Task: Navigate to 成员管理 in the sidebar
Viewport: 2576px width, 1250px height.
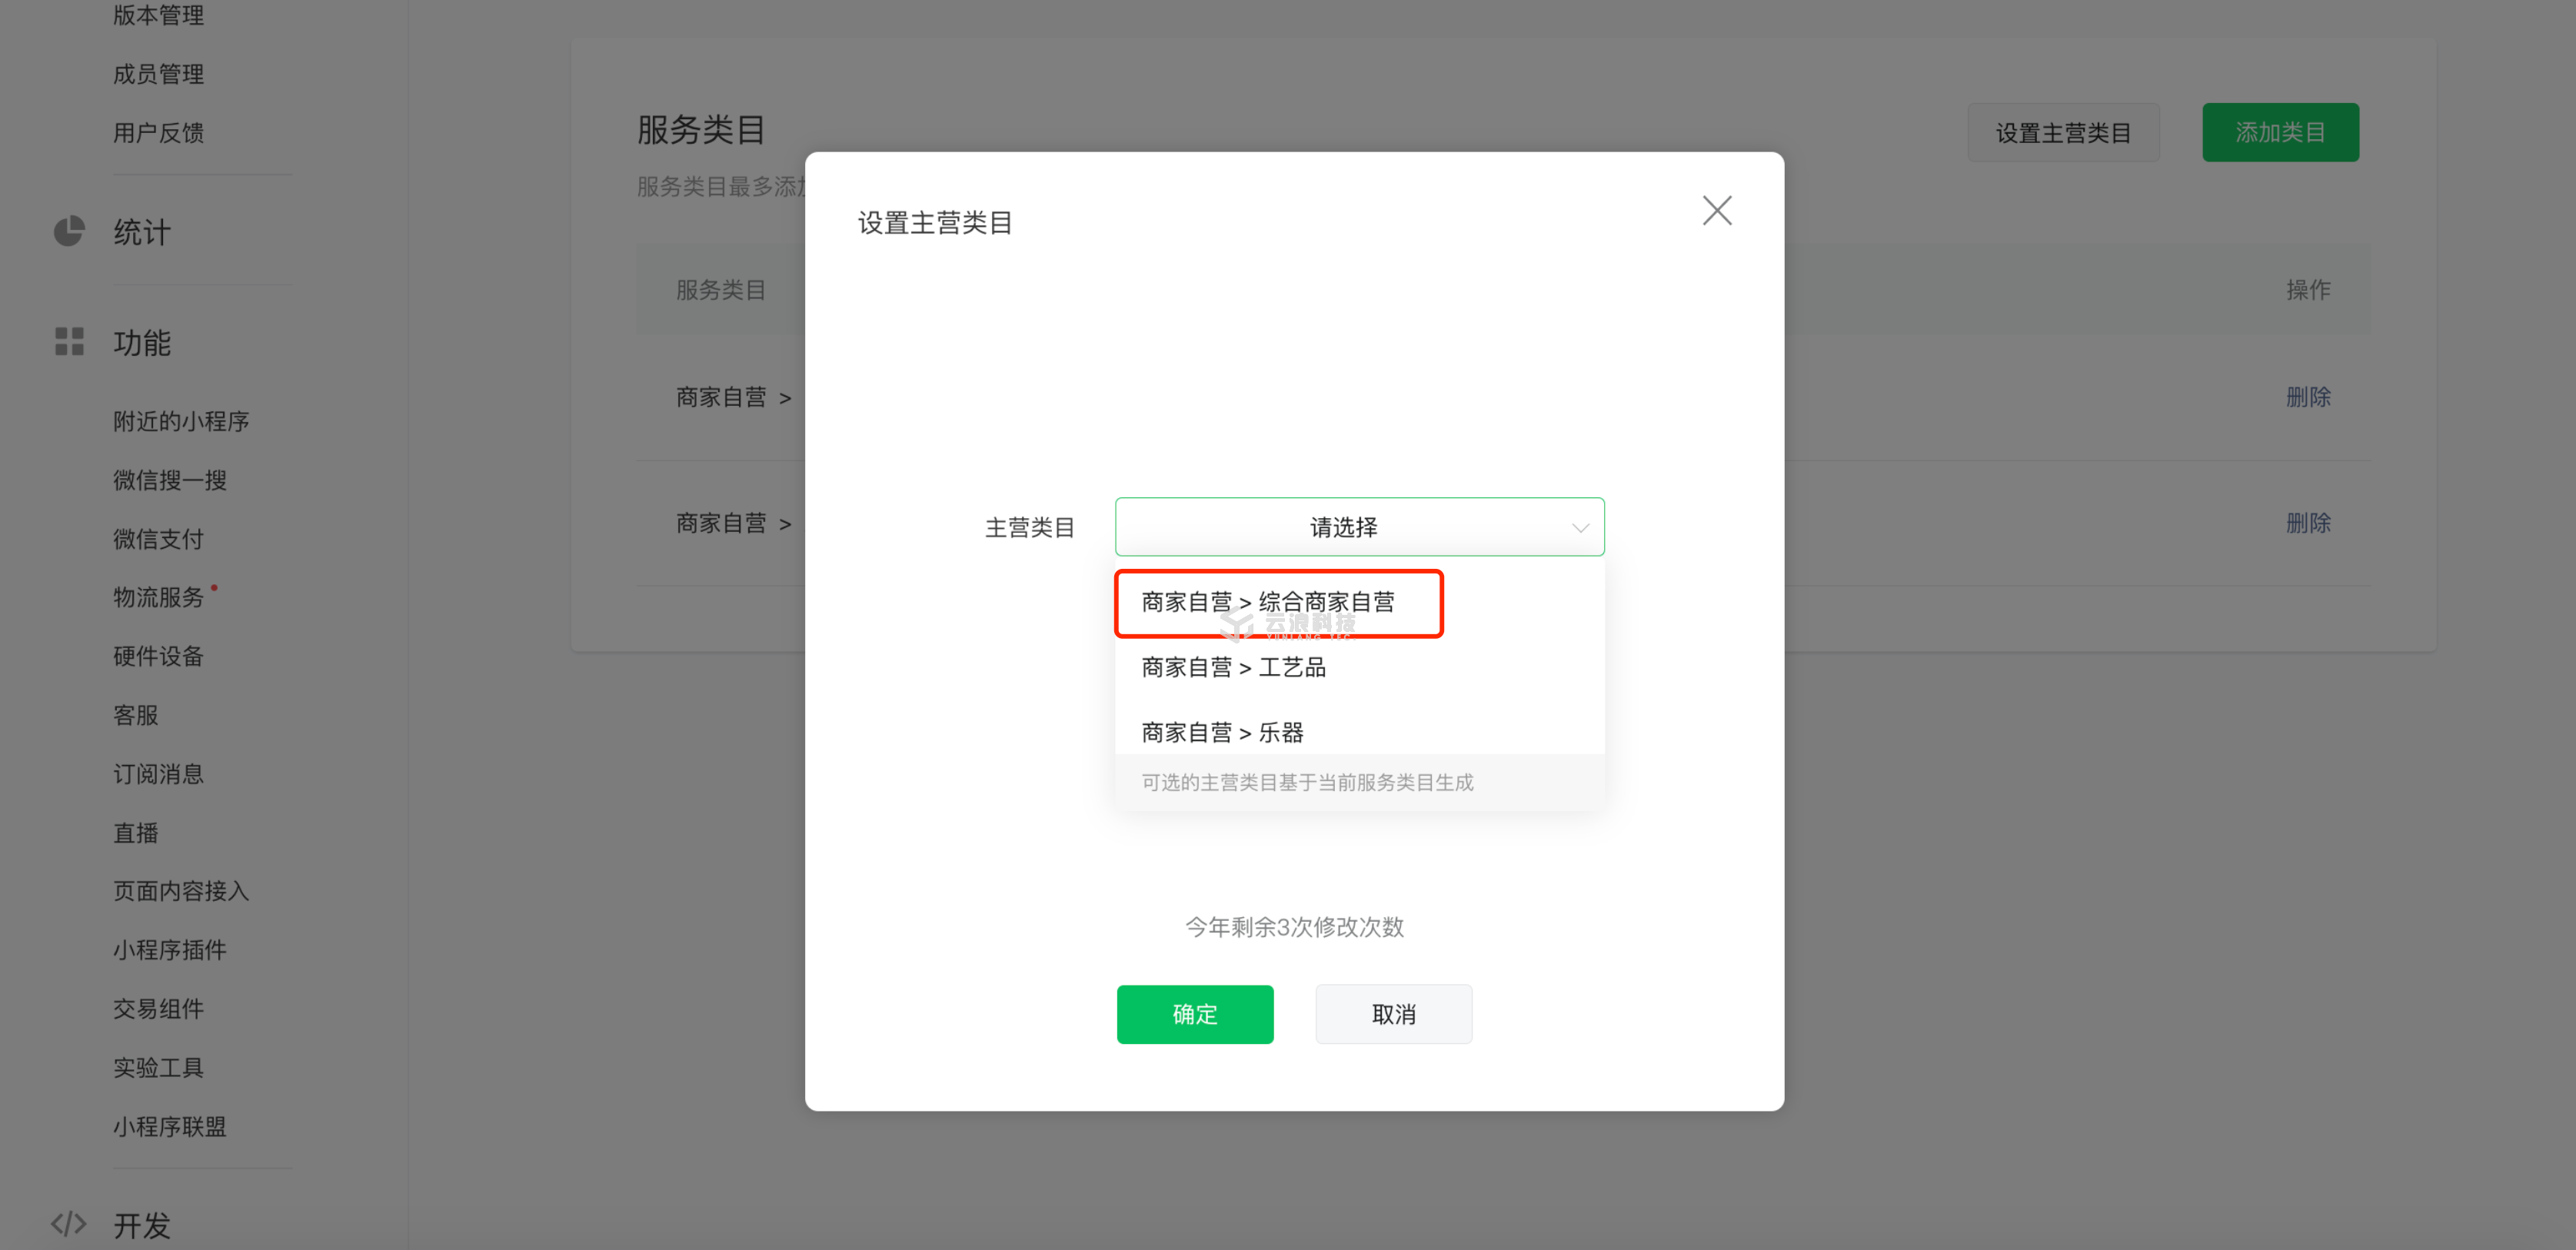Action: tap(158, 74)
